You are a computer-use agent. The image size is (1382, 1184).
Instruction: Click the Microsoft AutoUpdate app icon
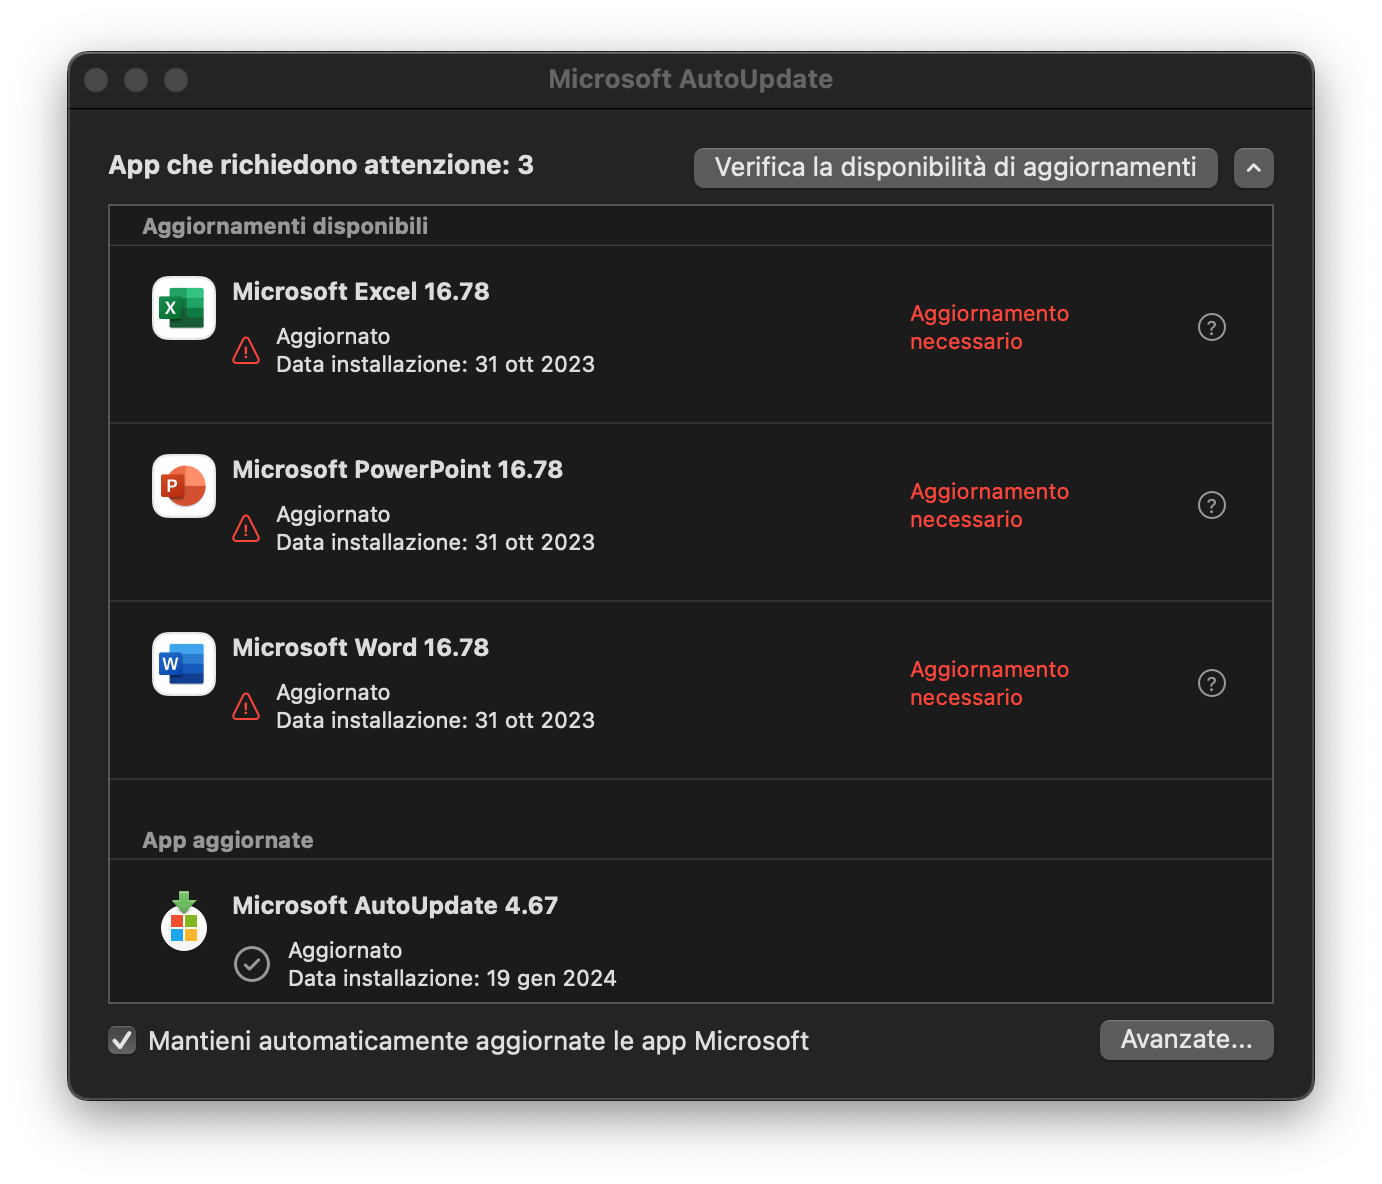(184, 921)
